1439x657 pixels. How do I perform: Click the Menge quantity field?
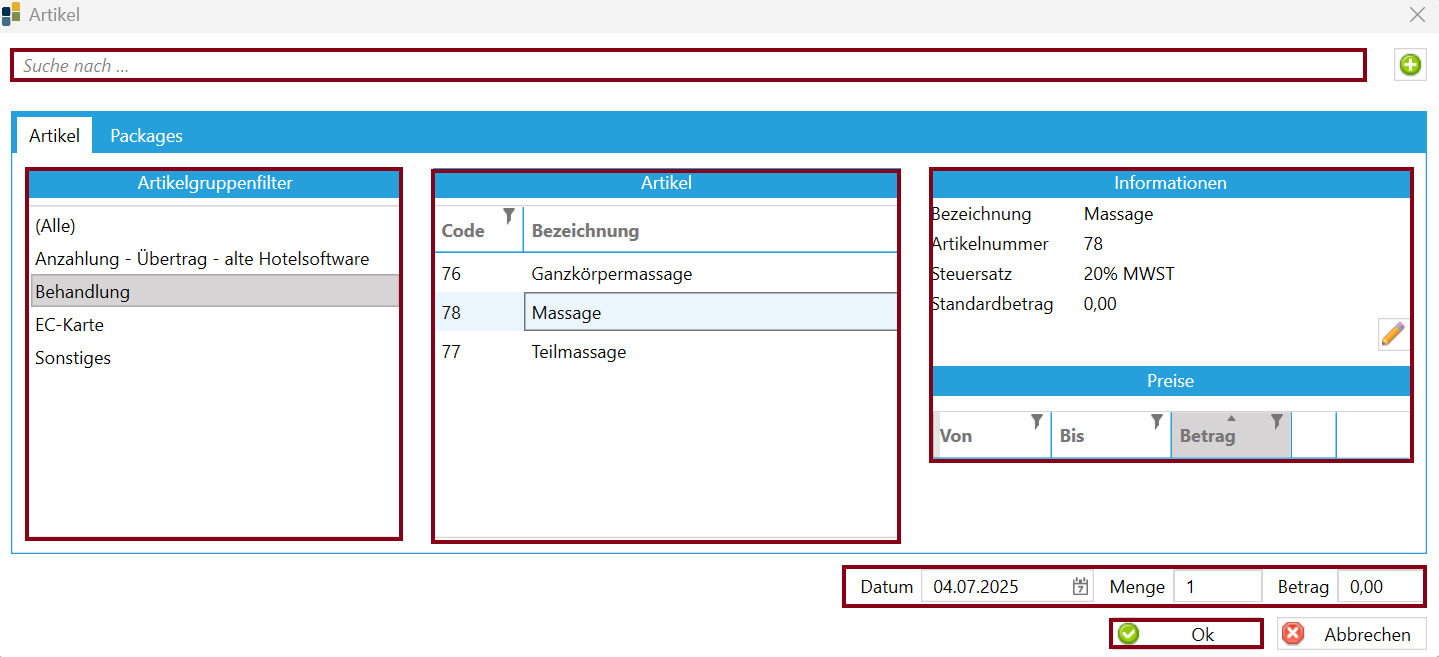(1217, 587)
